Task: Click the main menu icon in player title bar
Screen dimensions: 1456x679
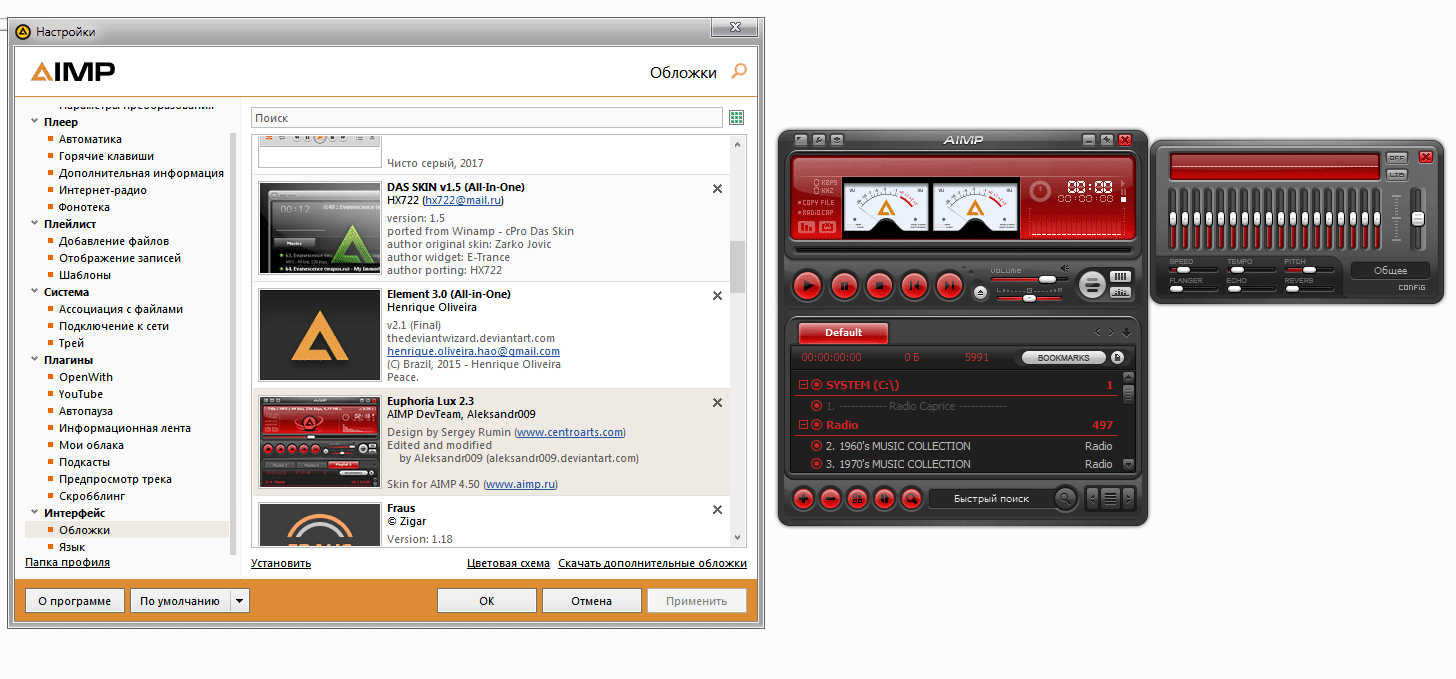Action: pos(800,140)
